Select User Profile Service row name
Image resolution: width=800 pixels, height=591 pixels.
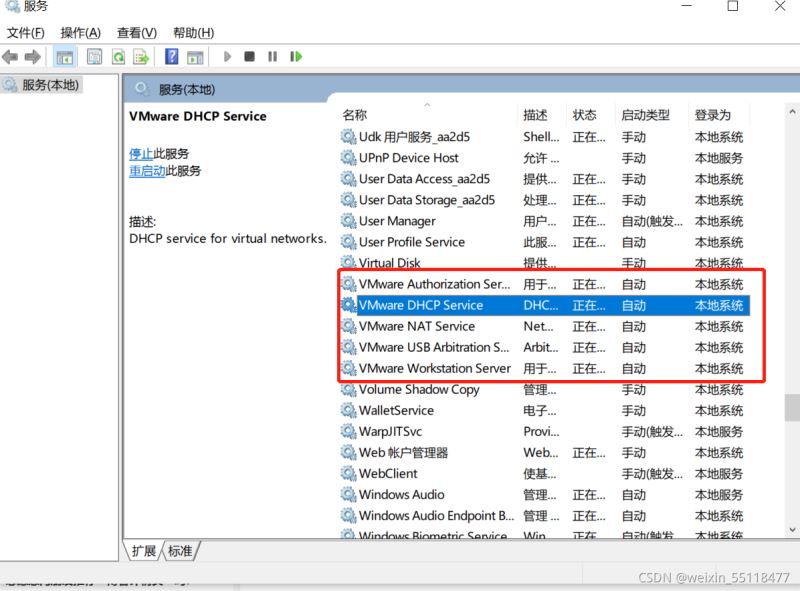click(x=412, y=242)
